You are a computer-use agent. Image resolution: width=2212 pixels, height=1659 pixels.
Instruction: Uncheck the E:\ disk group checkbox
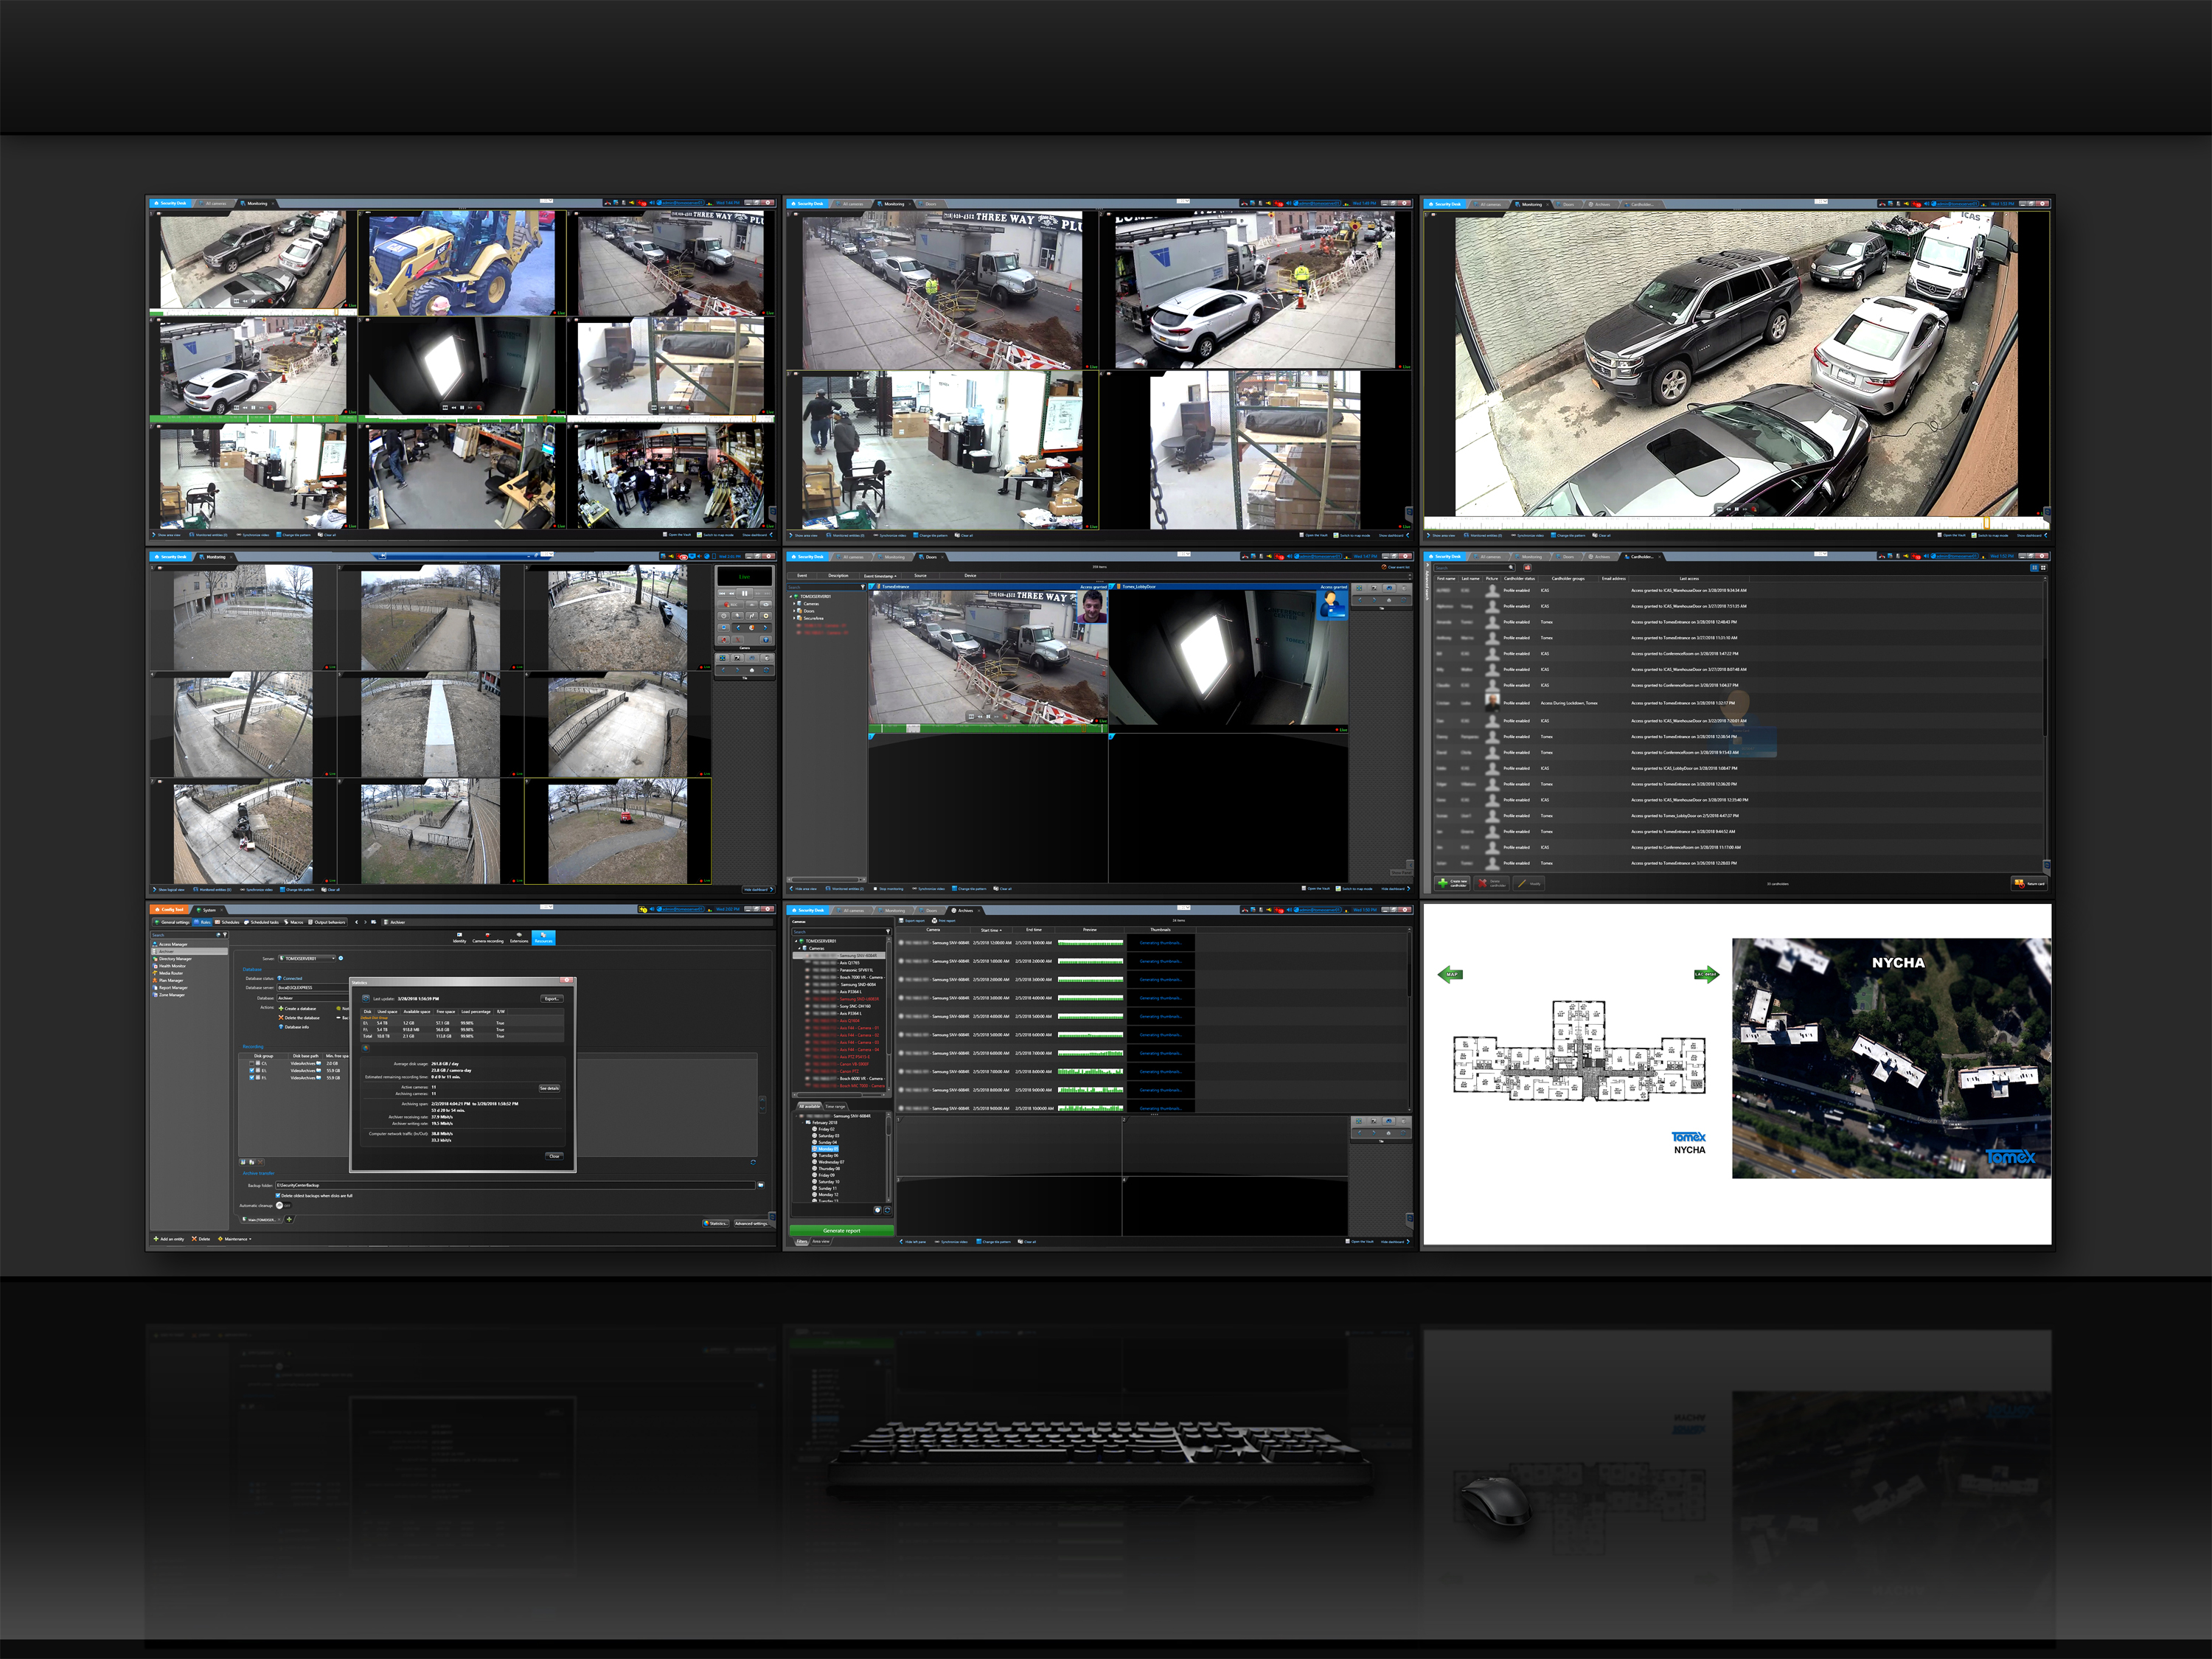click(252, 1071)
